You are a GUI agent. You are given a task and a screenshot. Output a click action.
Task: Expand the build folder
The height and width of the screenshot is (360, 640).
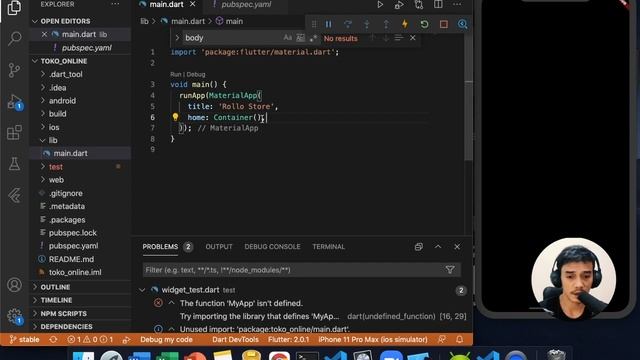coord(57,113)
